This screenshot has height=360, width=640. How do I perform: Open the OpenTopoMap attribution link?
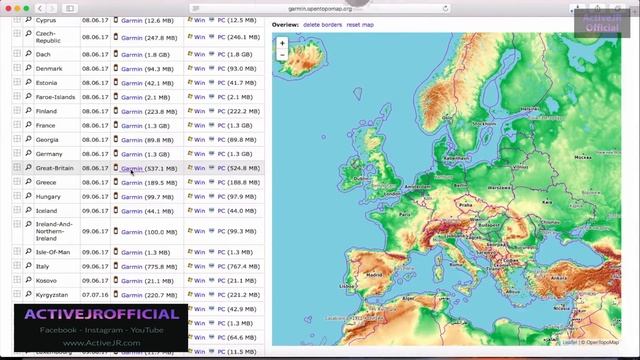[602, 342]
